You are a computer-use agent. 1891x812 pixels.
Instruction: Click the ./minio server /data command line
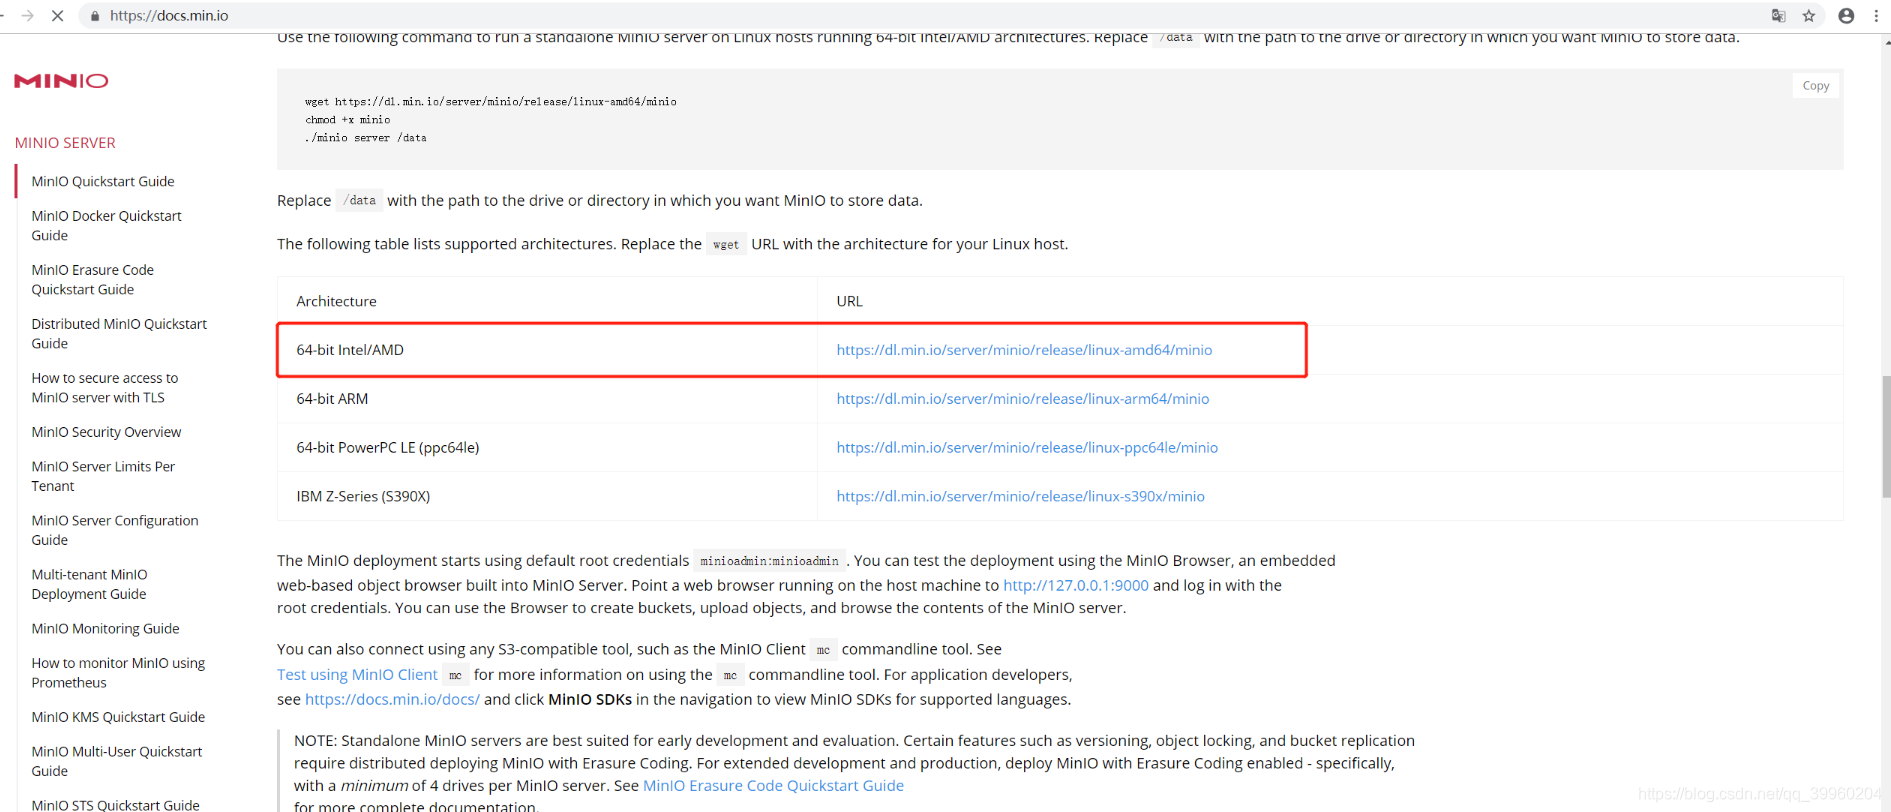(x=366, y=138)
